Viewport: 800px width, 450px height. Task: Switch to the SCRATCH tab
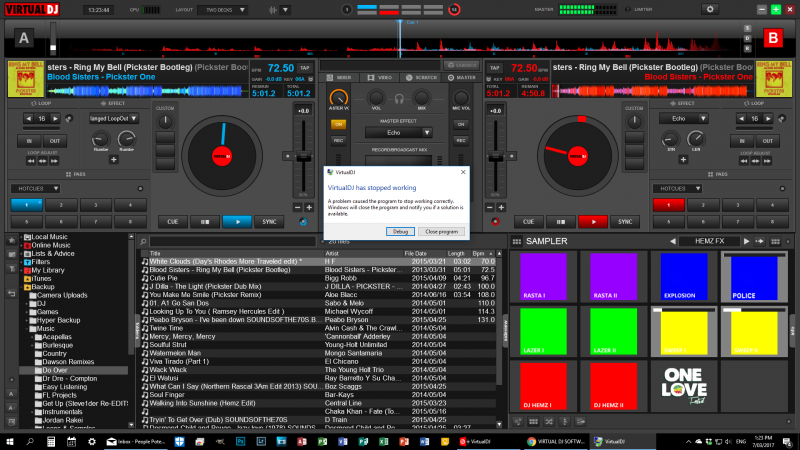(421, 78)
